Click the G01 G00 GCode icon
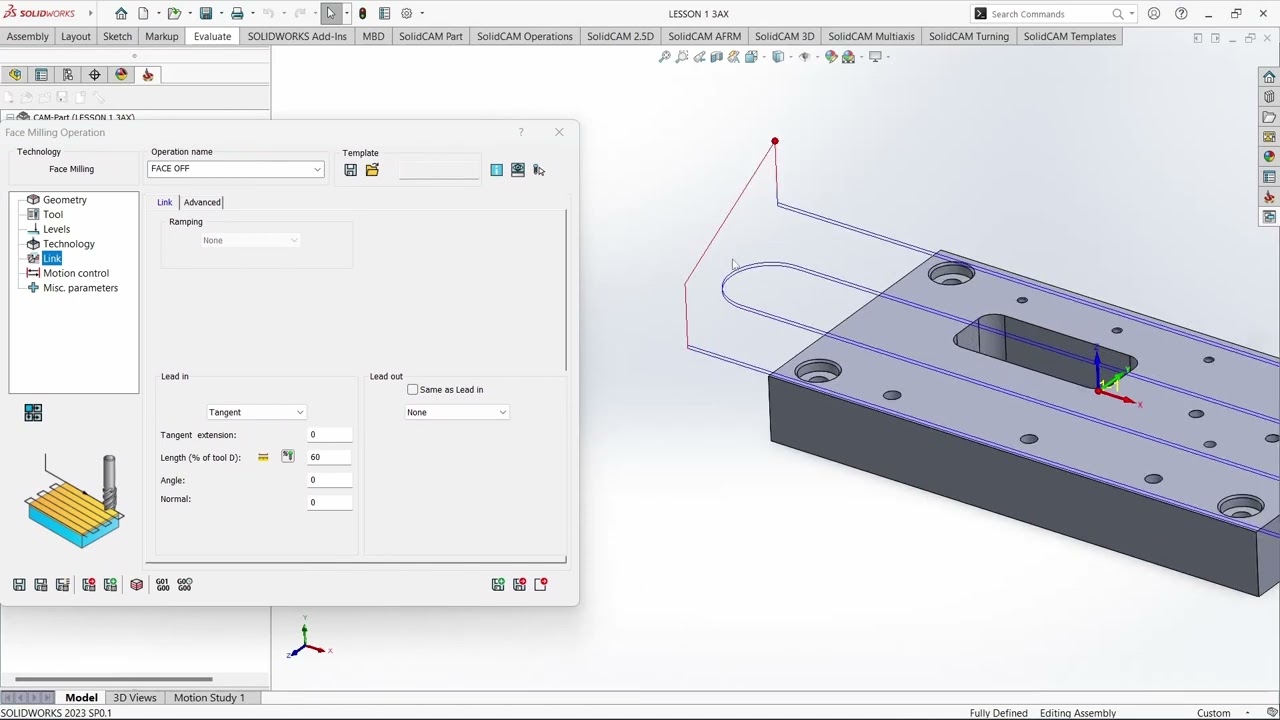This screenshot has height=720, width=1280. pyautogui.click(x=162, y=585)
